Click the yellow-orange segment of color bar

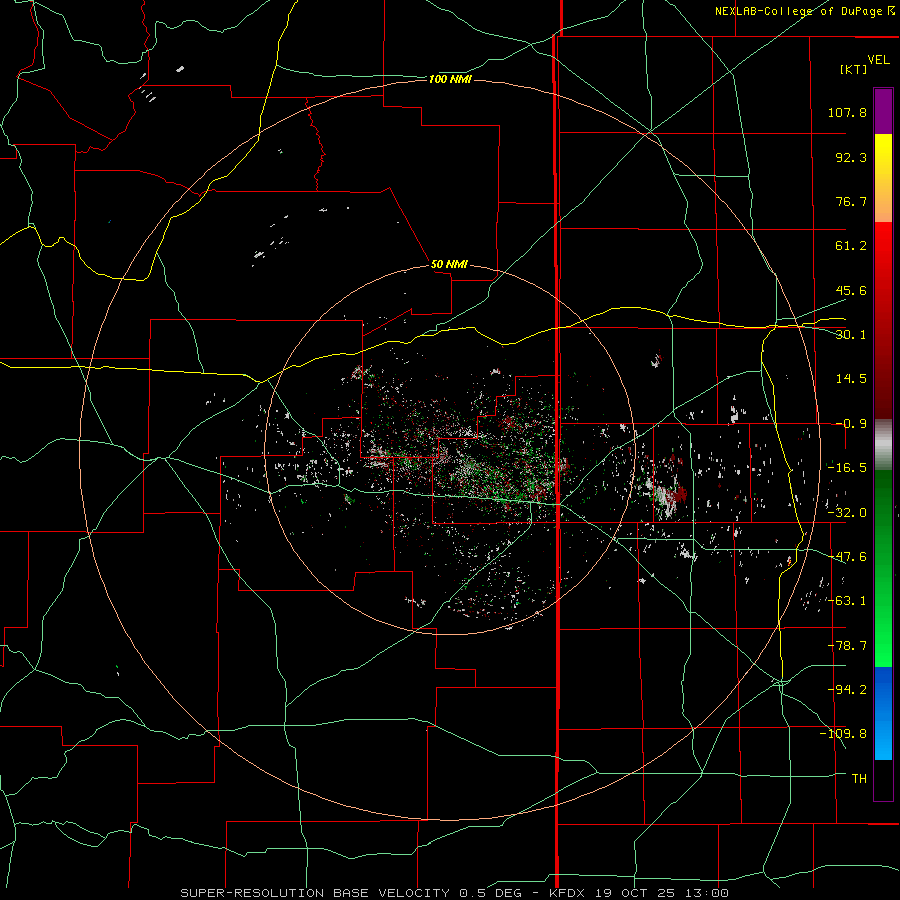[883, 178]
